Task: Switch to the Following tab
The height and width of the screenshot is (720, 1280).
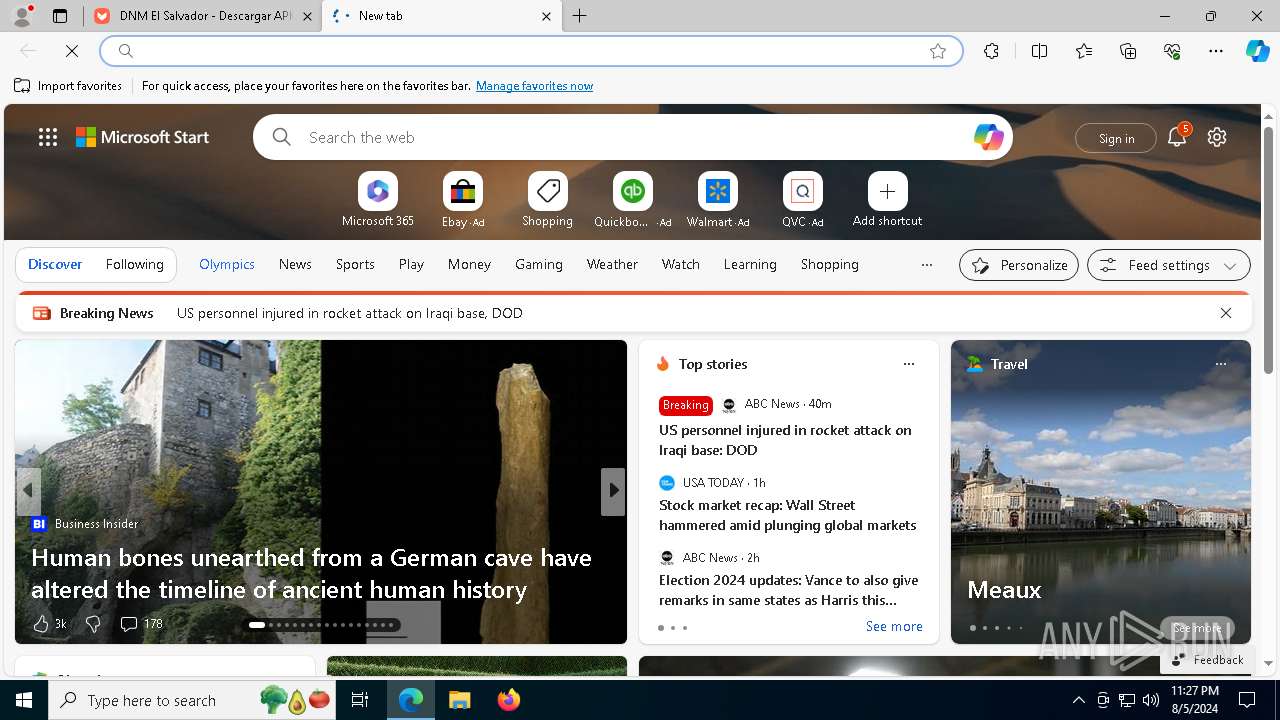Action: click(x=134, y=264)
